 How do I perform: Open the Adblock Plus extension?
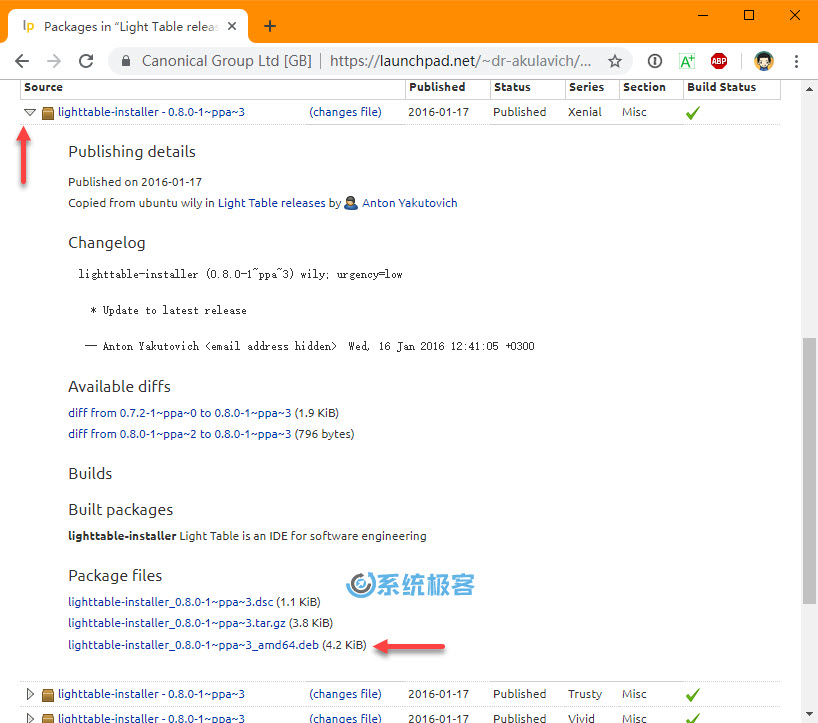pyautogui.click(x=719, y=61)
